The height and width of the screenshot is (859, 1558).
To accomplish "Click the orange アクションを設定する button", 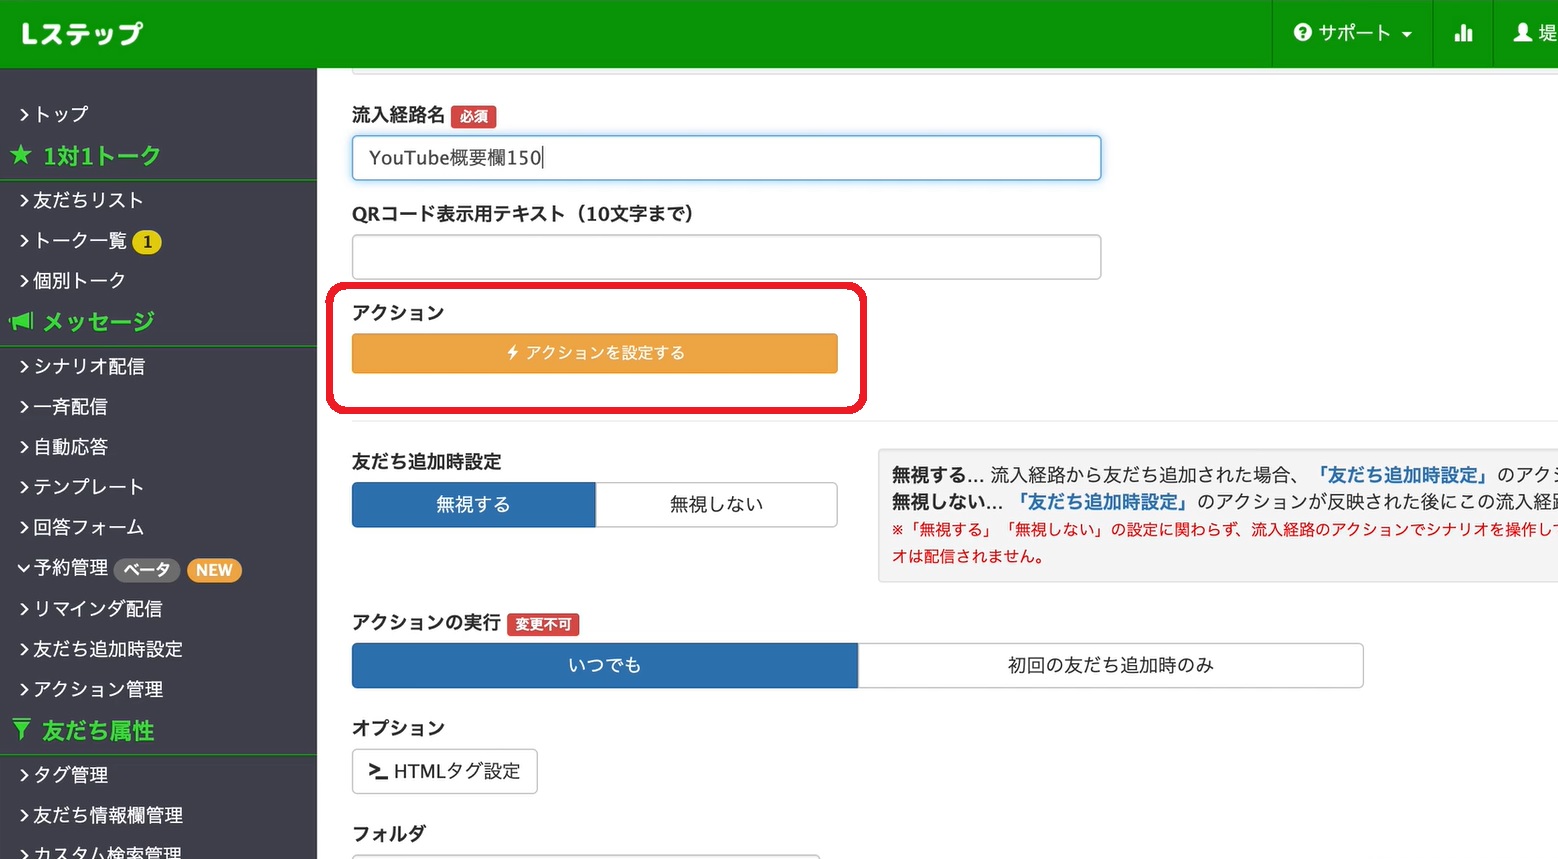I will coord(594,353).
